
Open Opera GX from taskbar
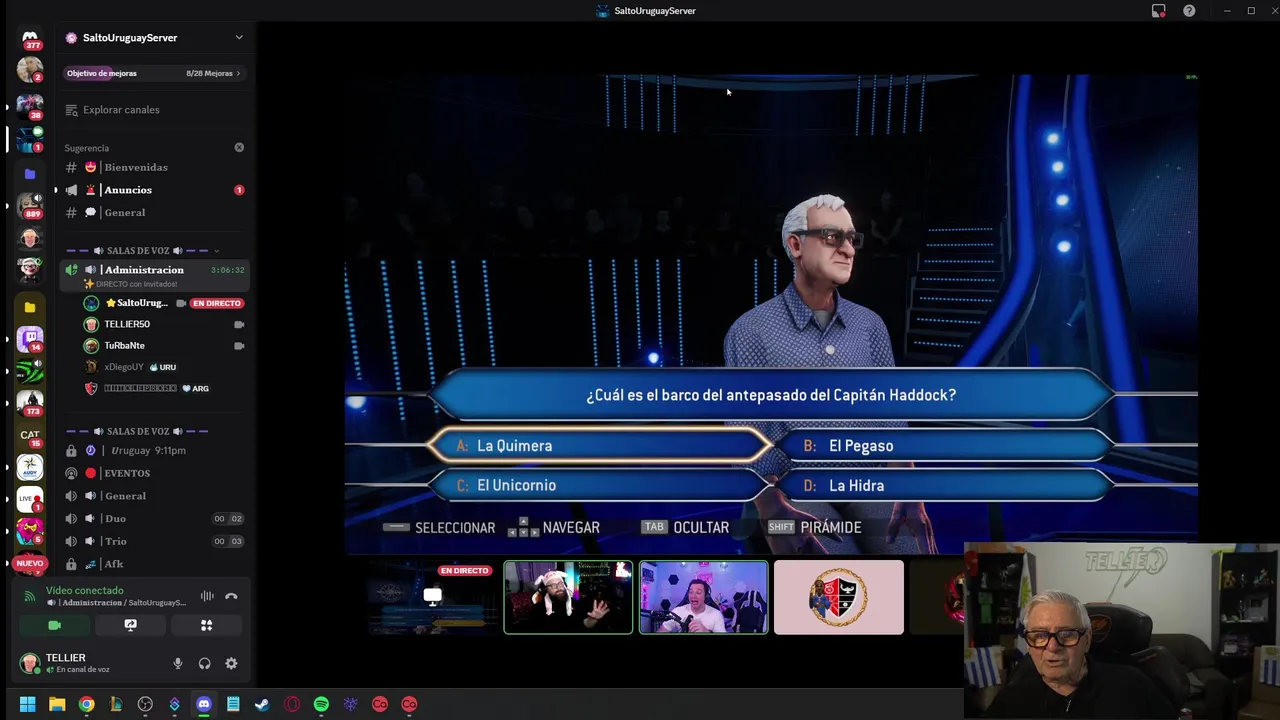point(292,704)
